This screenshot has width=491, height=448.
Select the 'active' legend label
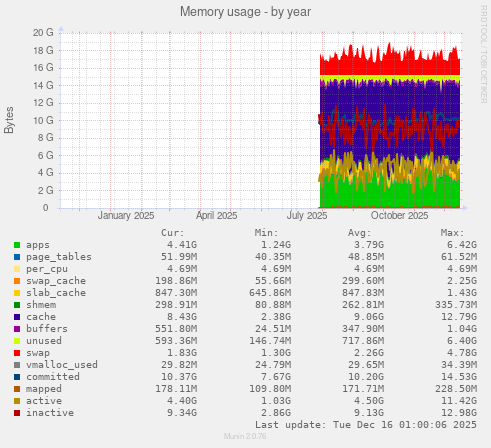pos(44,401)
